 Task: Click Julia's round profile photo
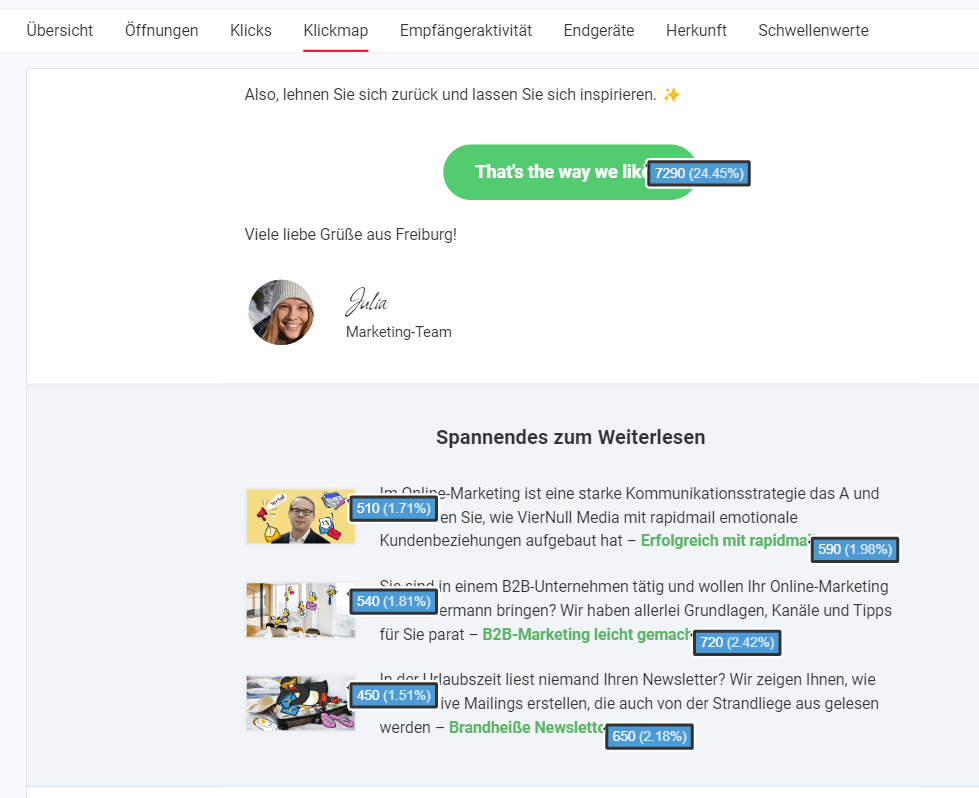tap(281, 312)
